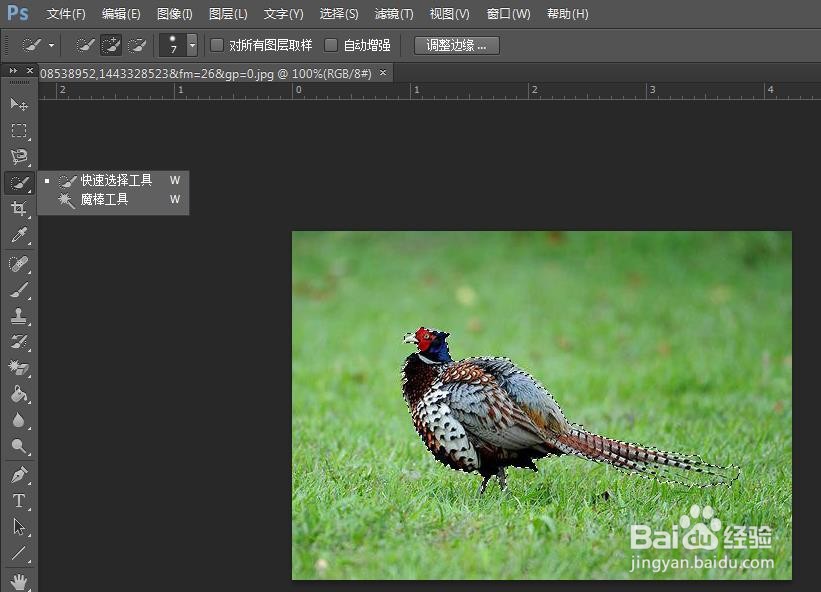The image size is (821, 592).
Task: Select the History Brush tool
Action: [19, 342]
